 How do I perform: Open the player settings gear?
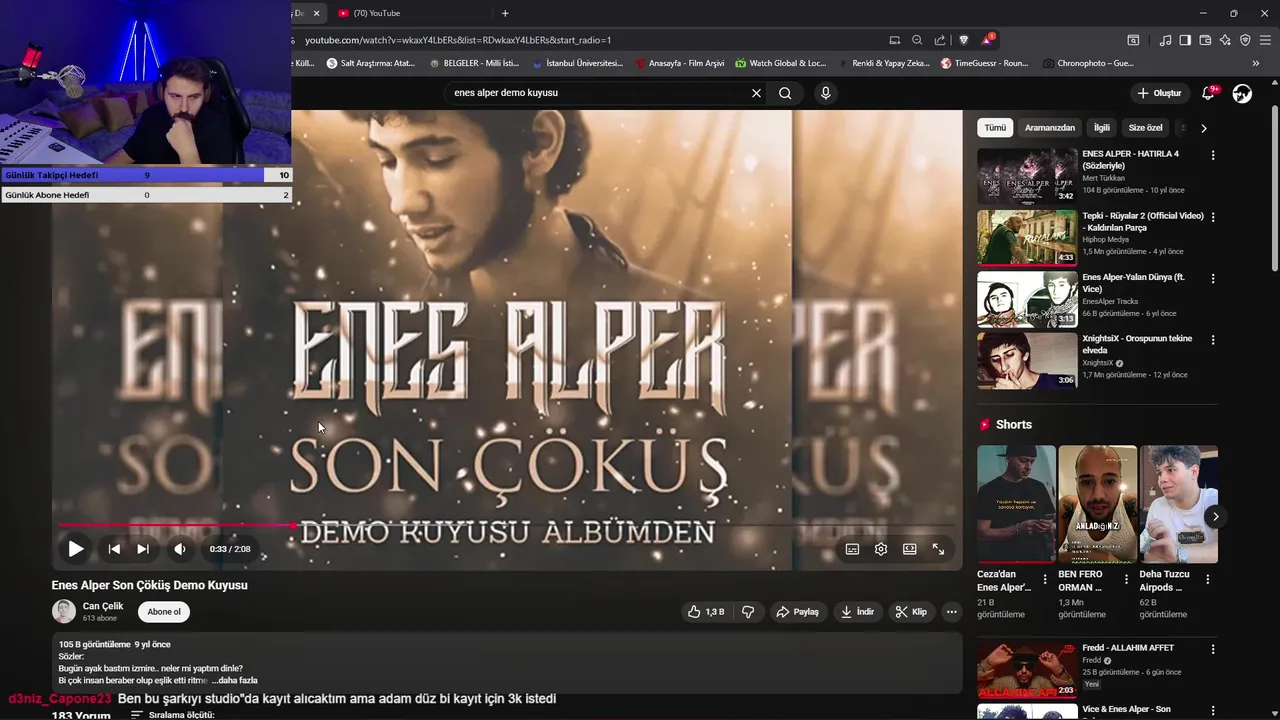click(x=881, y=549)
